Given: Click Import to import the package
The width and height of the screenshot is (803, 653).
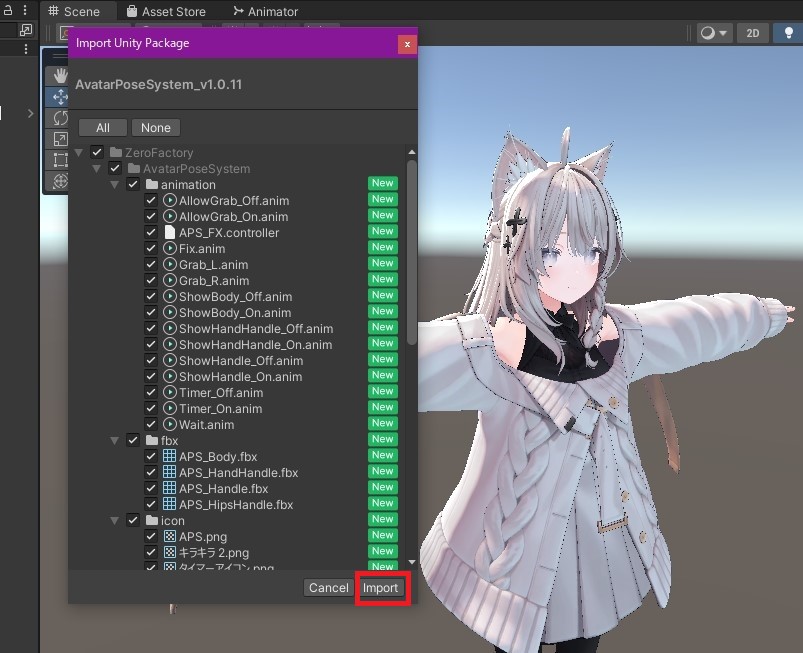Looking at the screenshot, I should coord(381,587).
